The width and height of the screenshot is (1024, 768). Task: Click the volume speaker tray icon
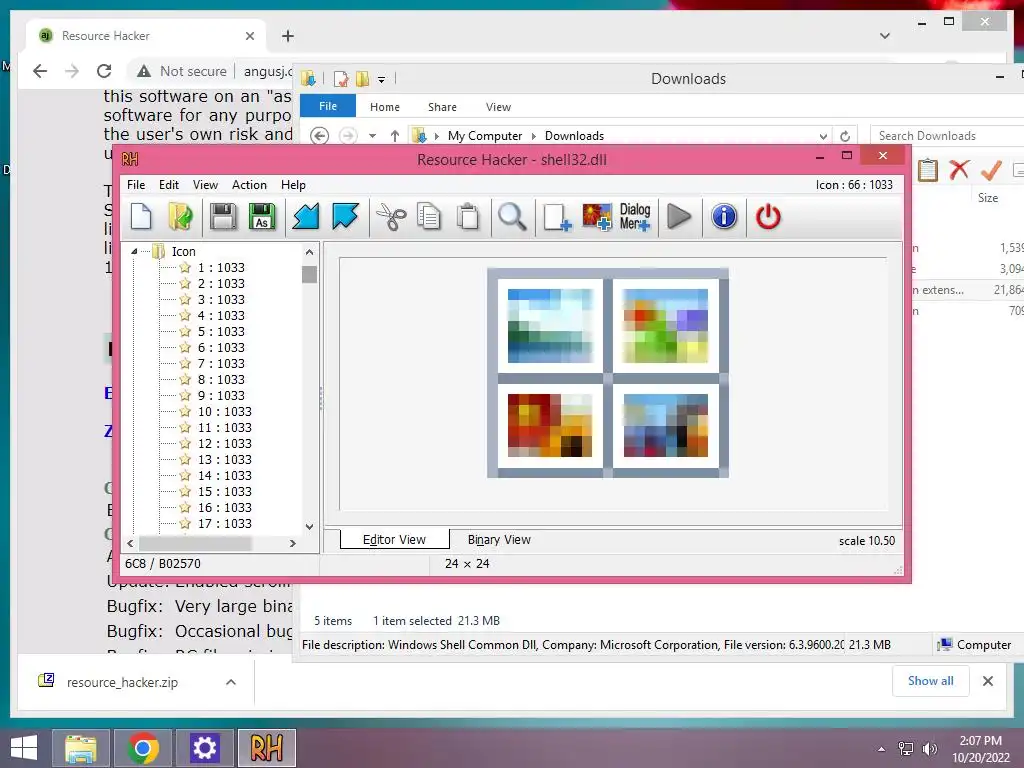(x=929, y=749)
